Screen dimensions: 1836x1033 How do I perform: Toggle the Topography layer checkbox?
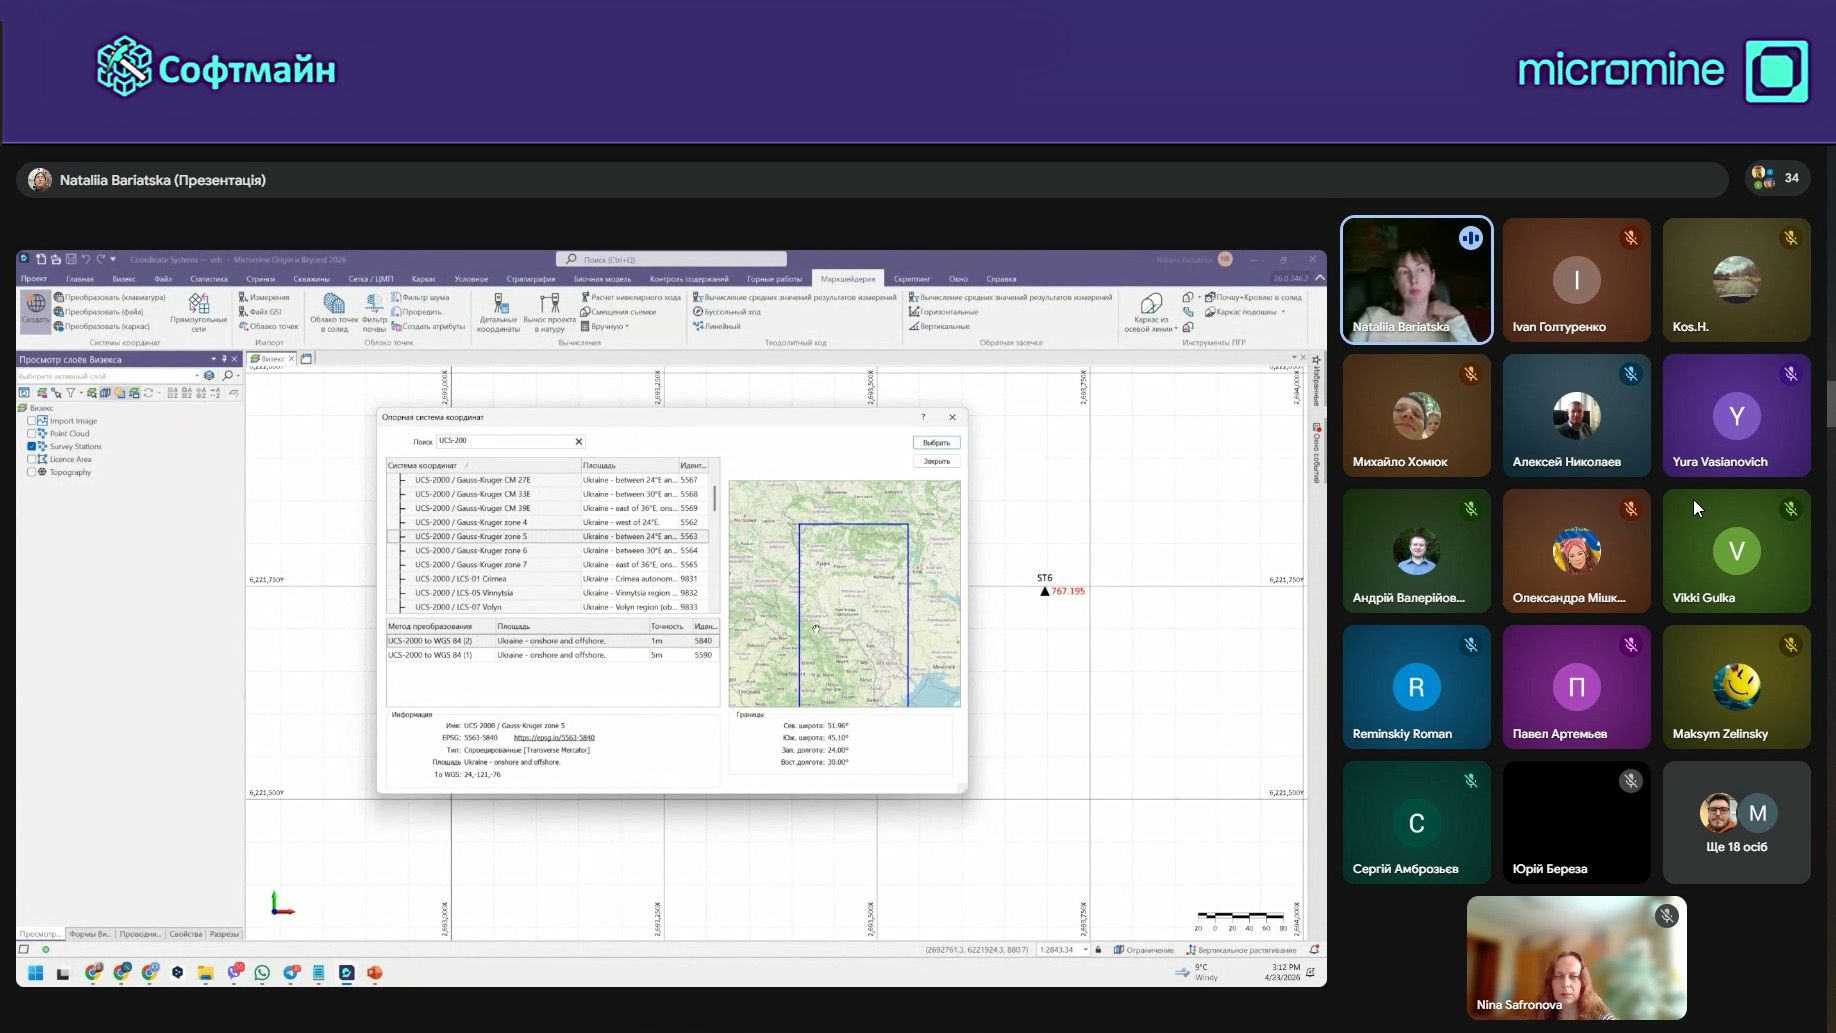point(32,472)
